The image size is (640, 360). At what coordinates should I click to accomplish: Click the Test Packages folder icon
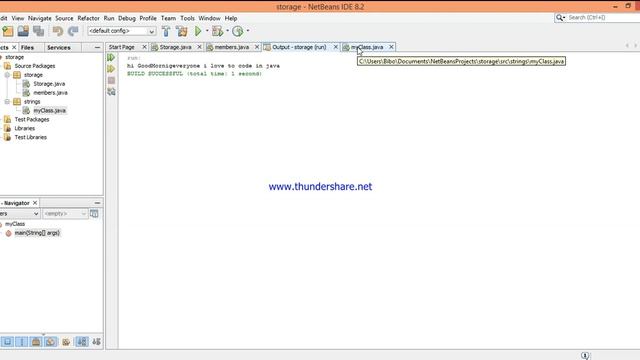(x=7, y=119)
